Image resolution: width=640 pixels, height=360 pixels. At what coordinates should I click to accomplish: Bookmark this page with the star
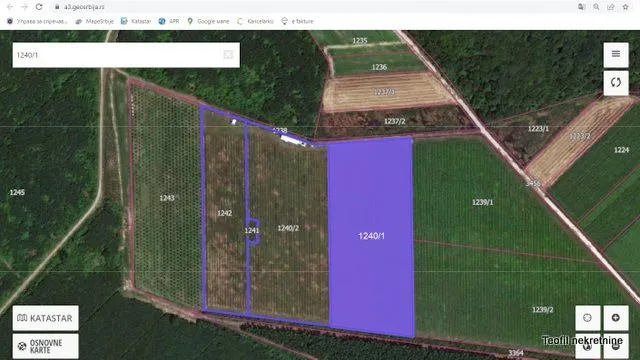point(625,7)
